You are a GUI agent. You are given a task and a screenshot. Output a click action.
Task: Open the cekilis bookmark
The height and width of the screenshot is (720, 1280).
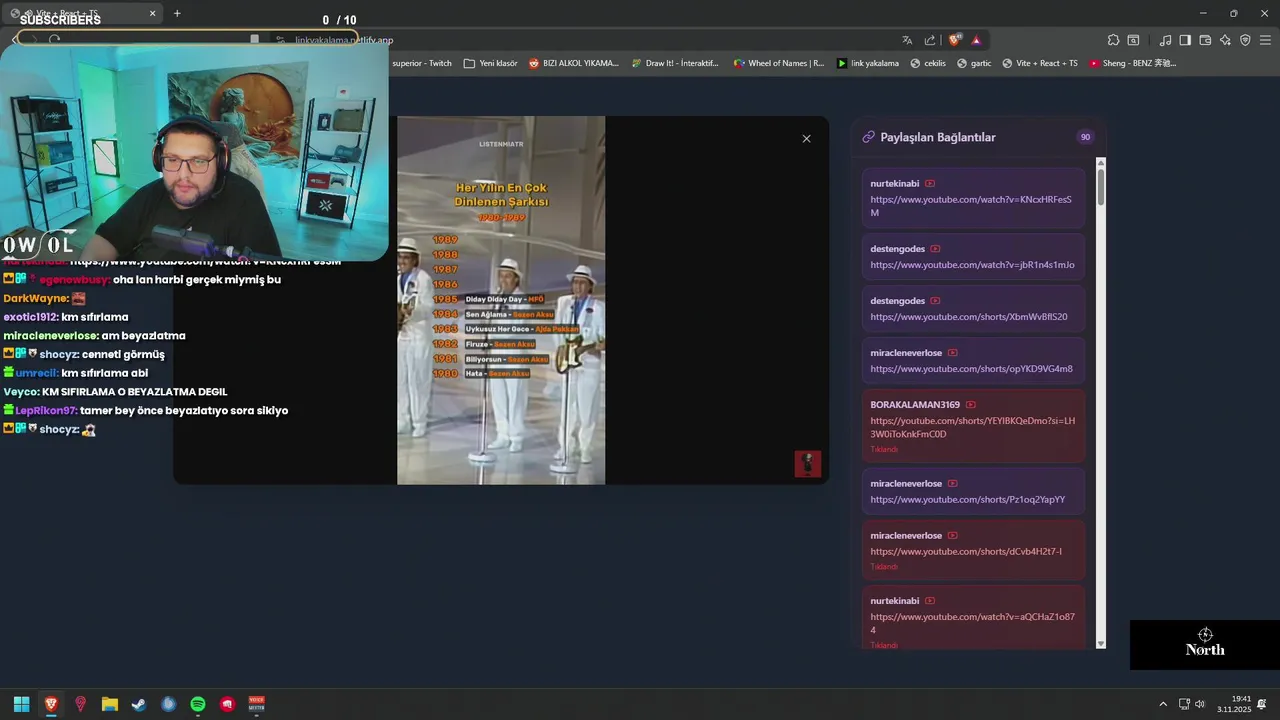(x=928, y=63)
